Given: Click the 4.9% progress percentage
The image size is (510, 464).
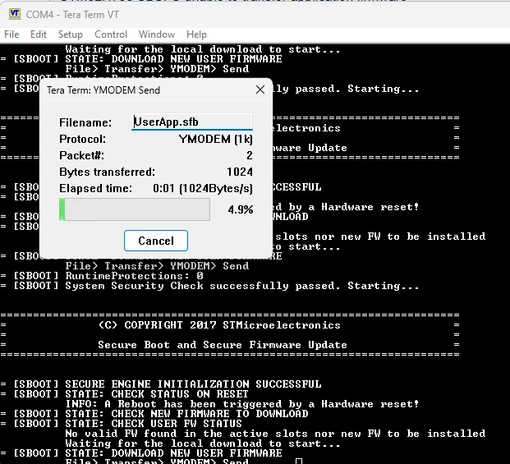Looking at the screenshot, I should click(240, 210).
